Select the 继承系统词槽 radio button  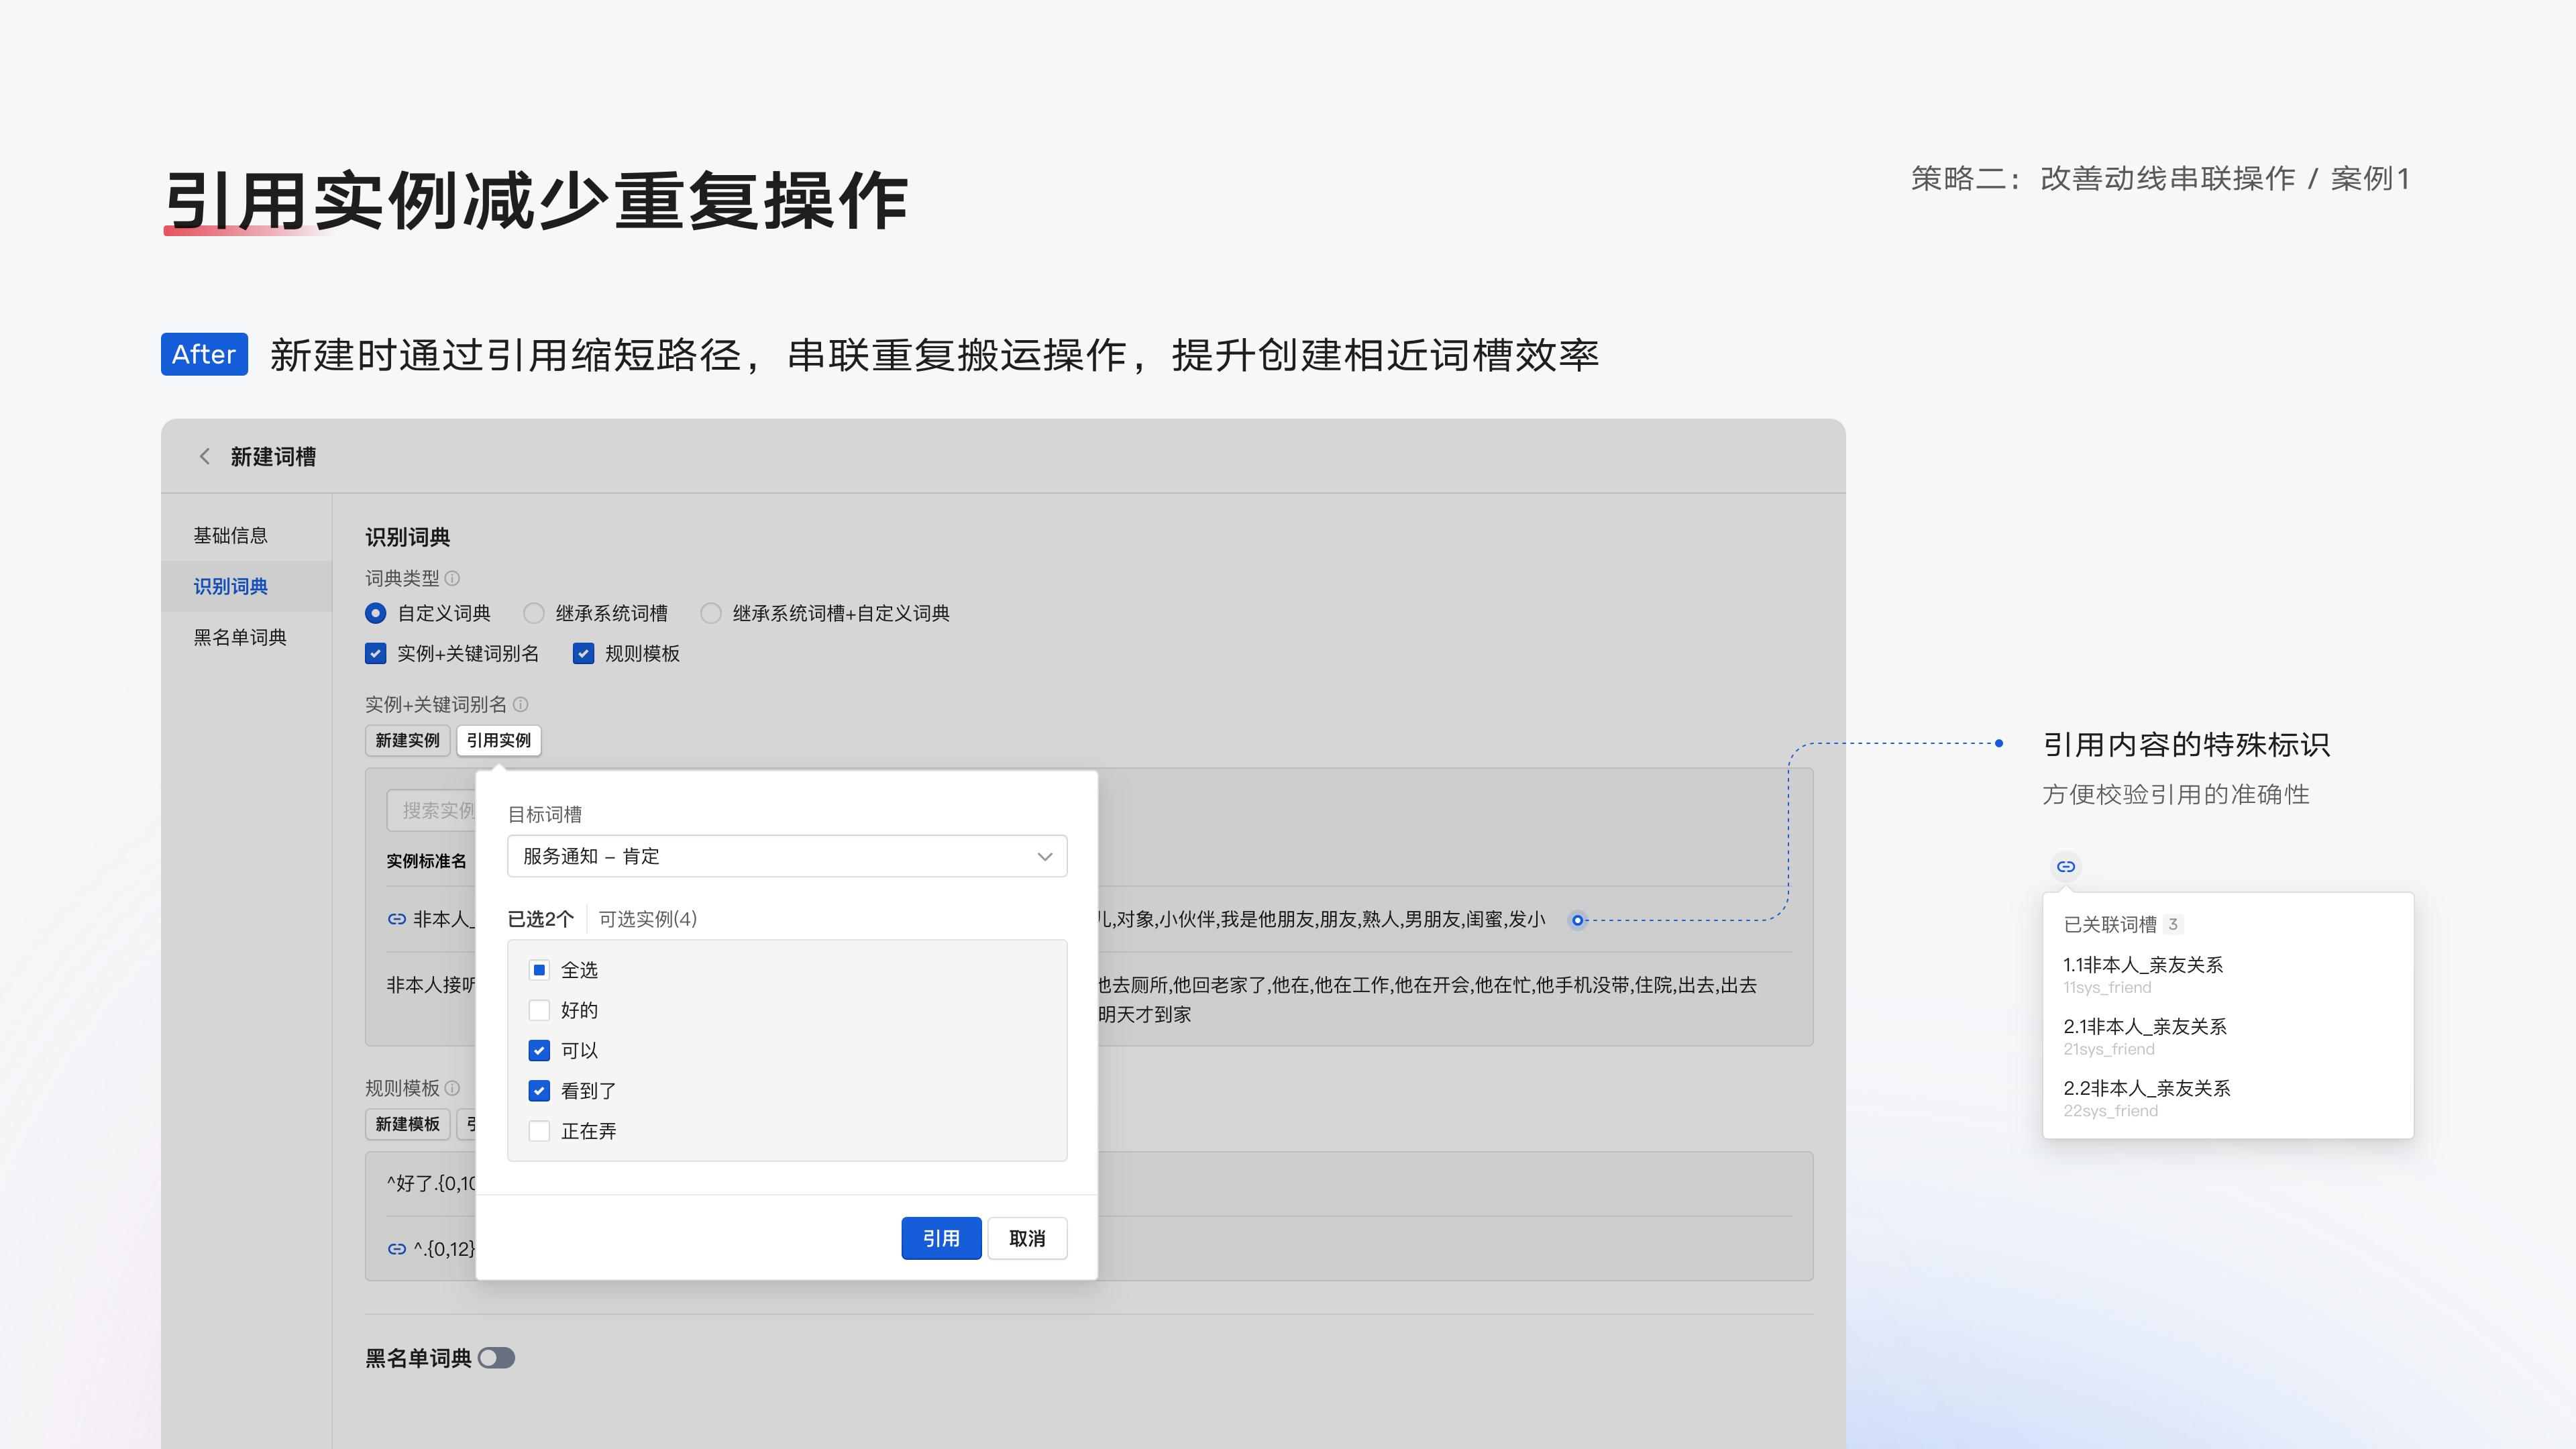point(534,613)
